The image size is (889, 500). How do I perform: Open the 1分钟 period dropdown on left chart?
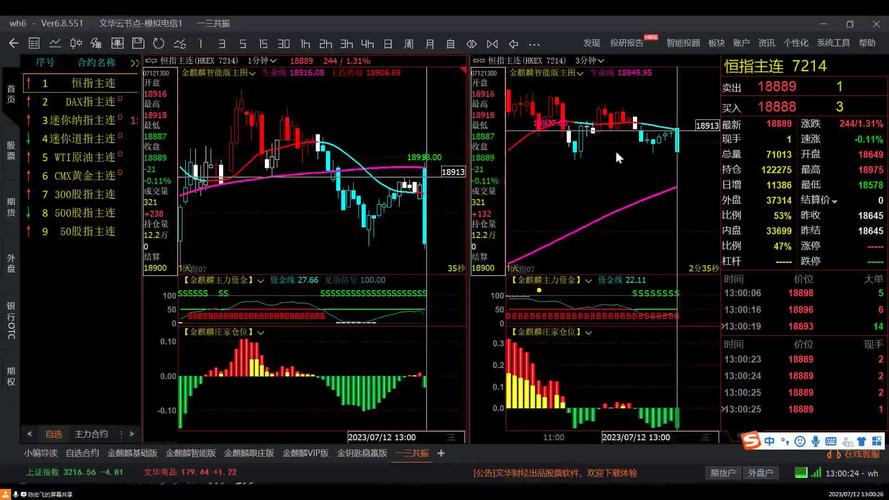262,61
